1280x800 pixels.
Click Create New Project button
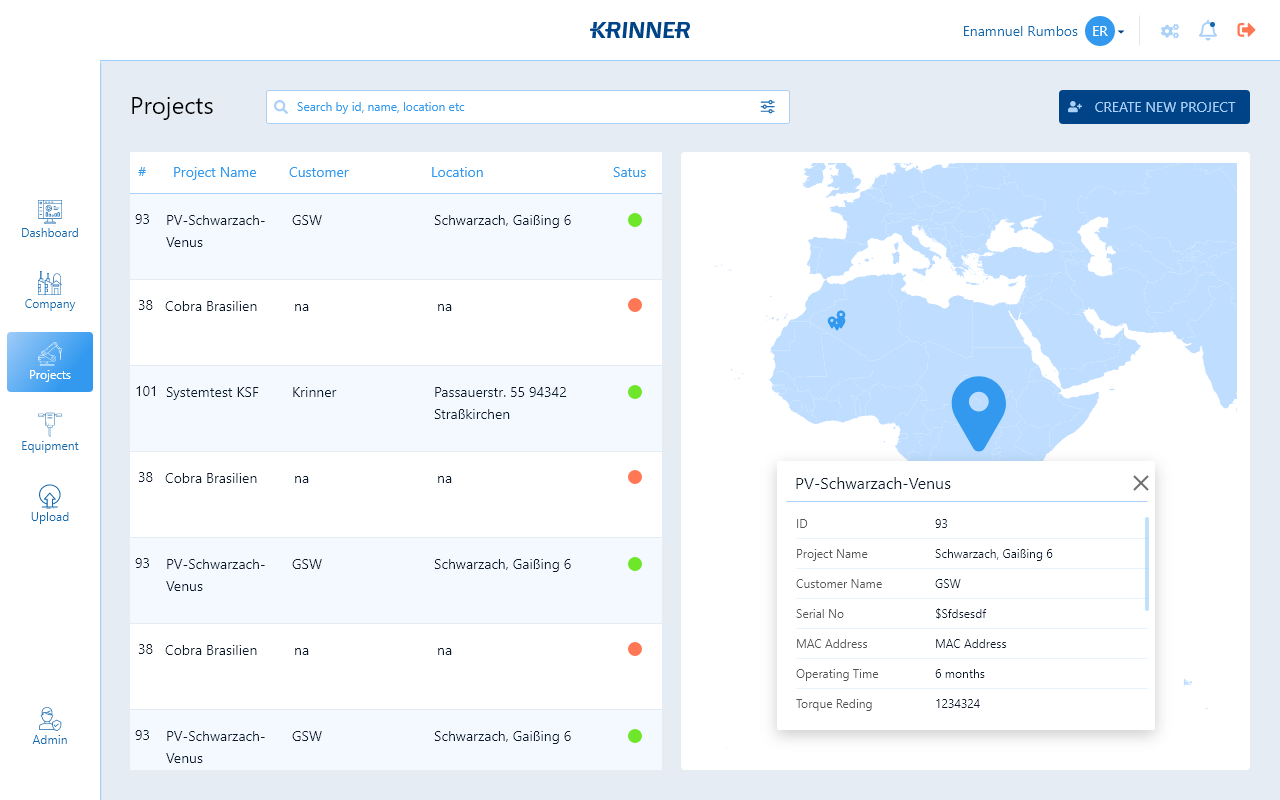(1154, 107)
